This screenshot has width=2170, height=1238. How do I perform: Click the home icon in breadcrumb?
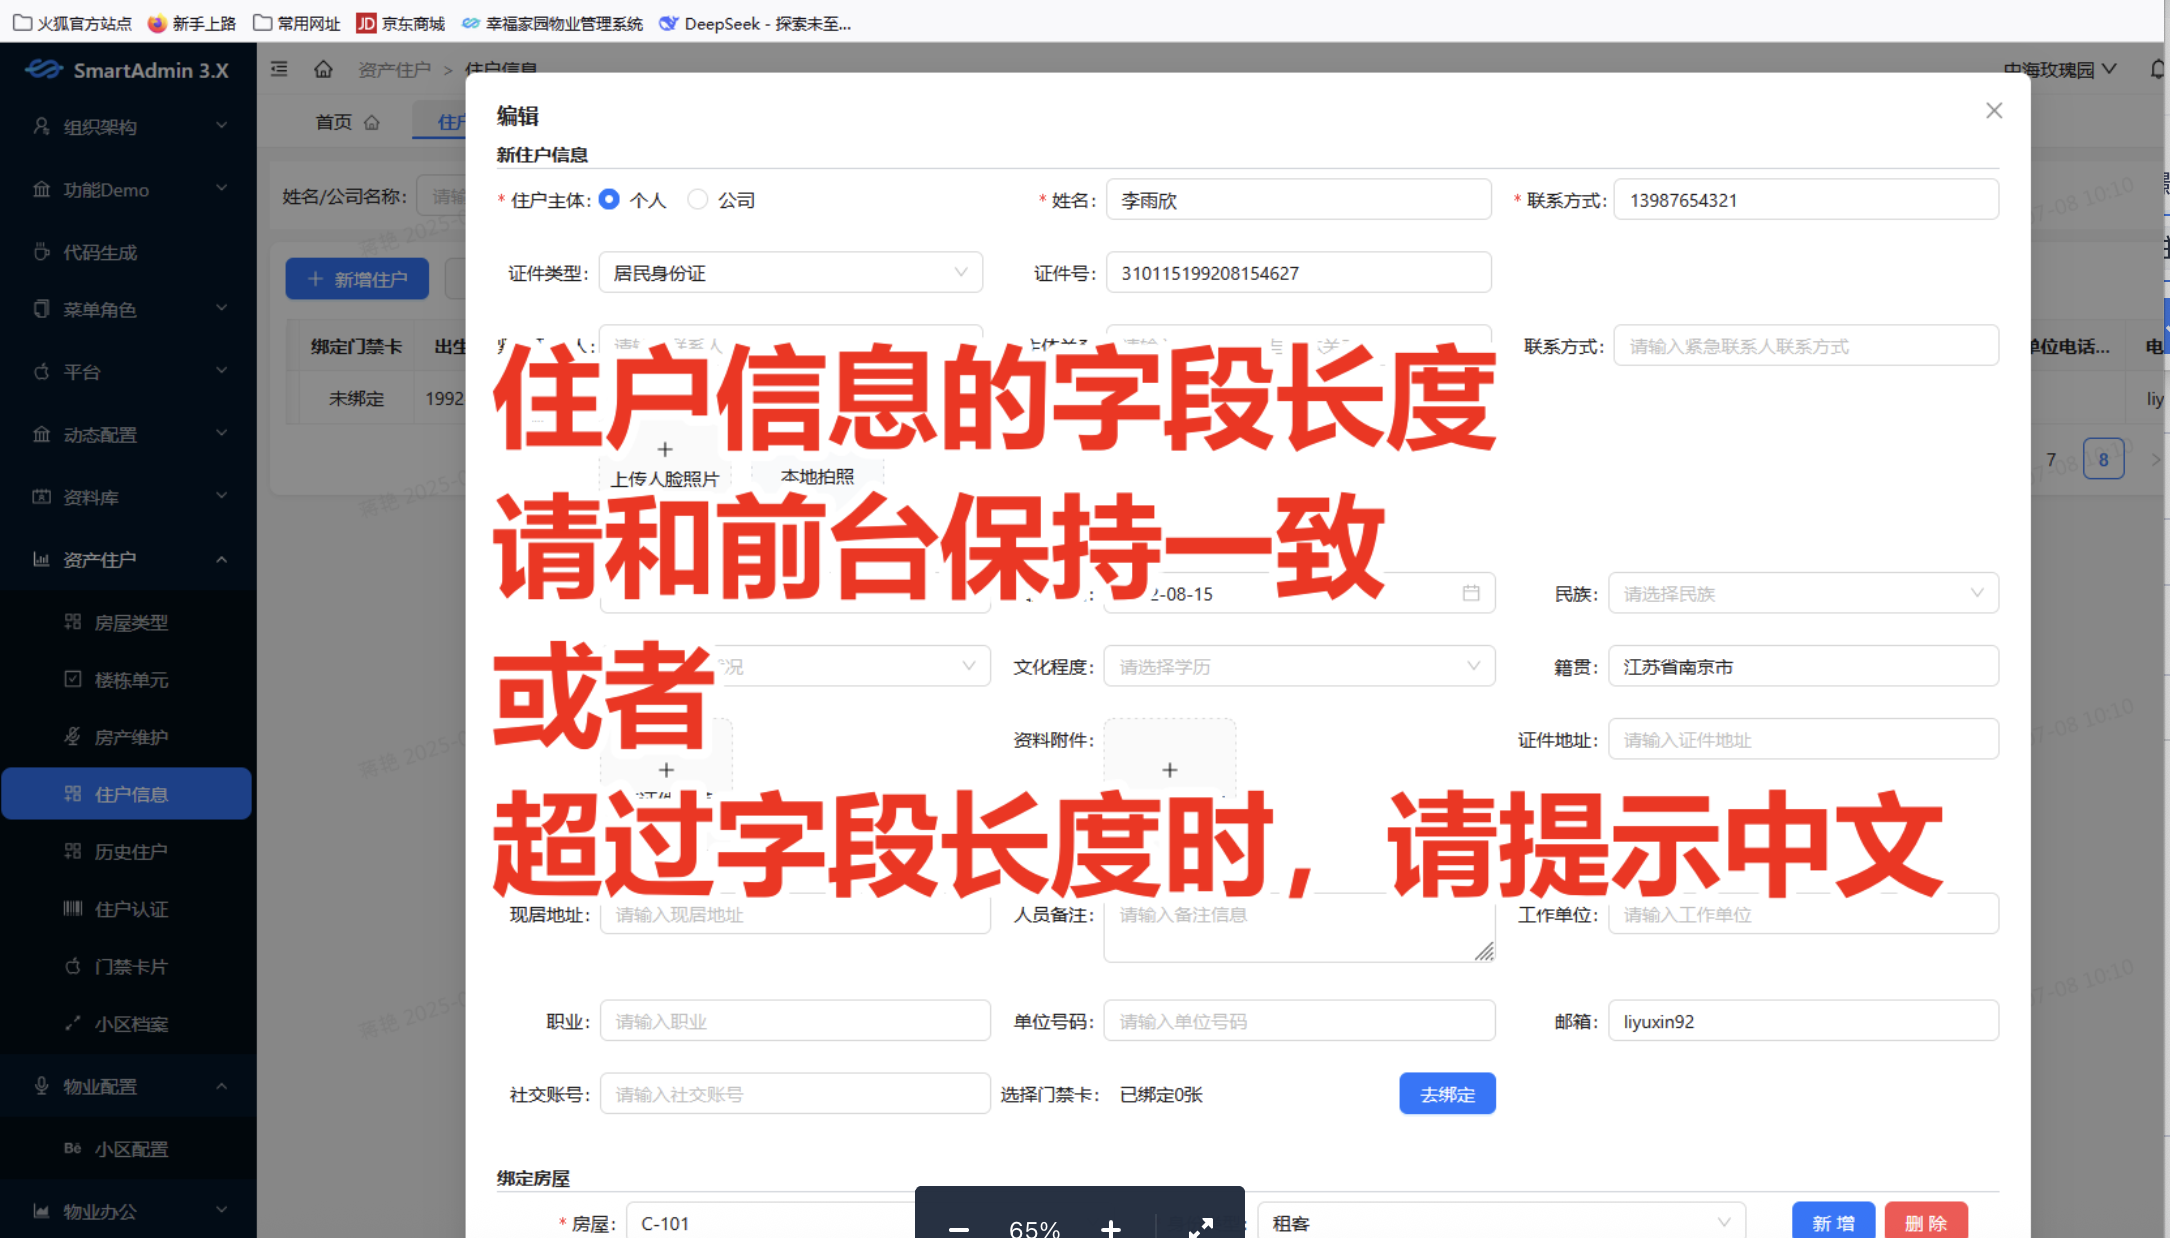click(323, 69)
